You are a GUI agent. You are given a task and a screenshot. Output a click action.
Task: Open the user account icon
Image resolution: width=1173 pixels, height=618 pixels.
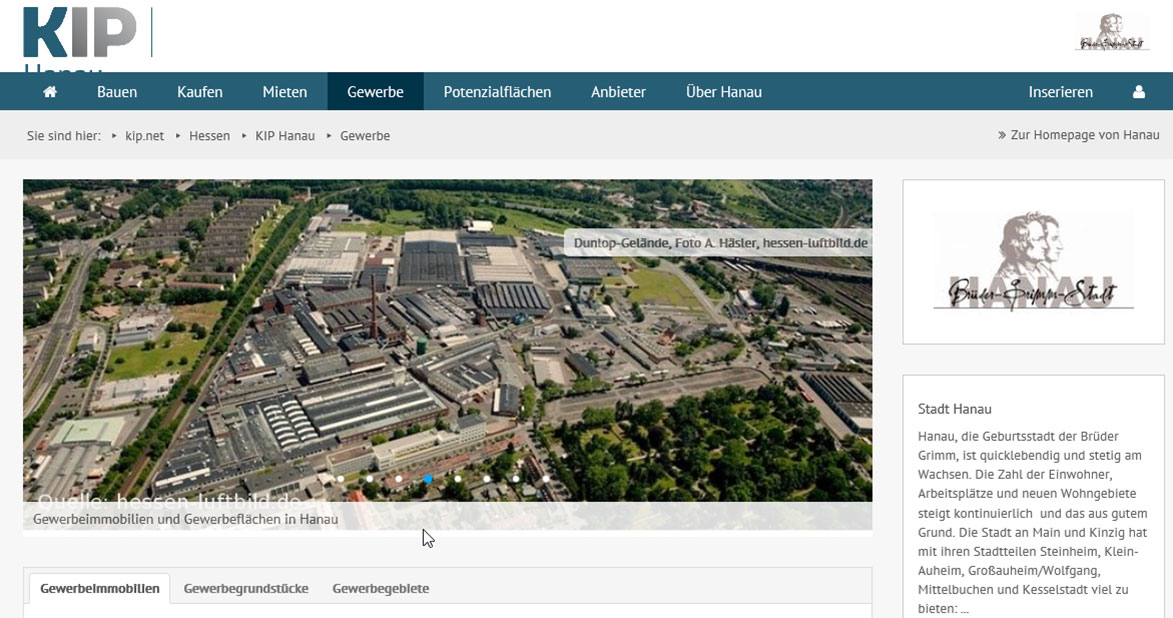(x=1138, y=92)
